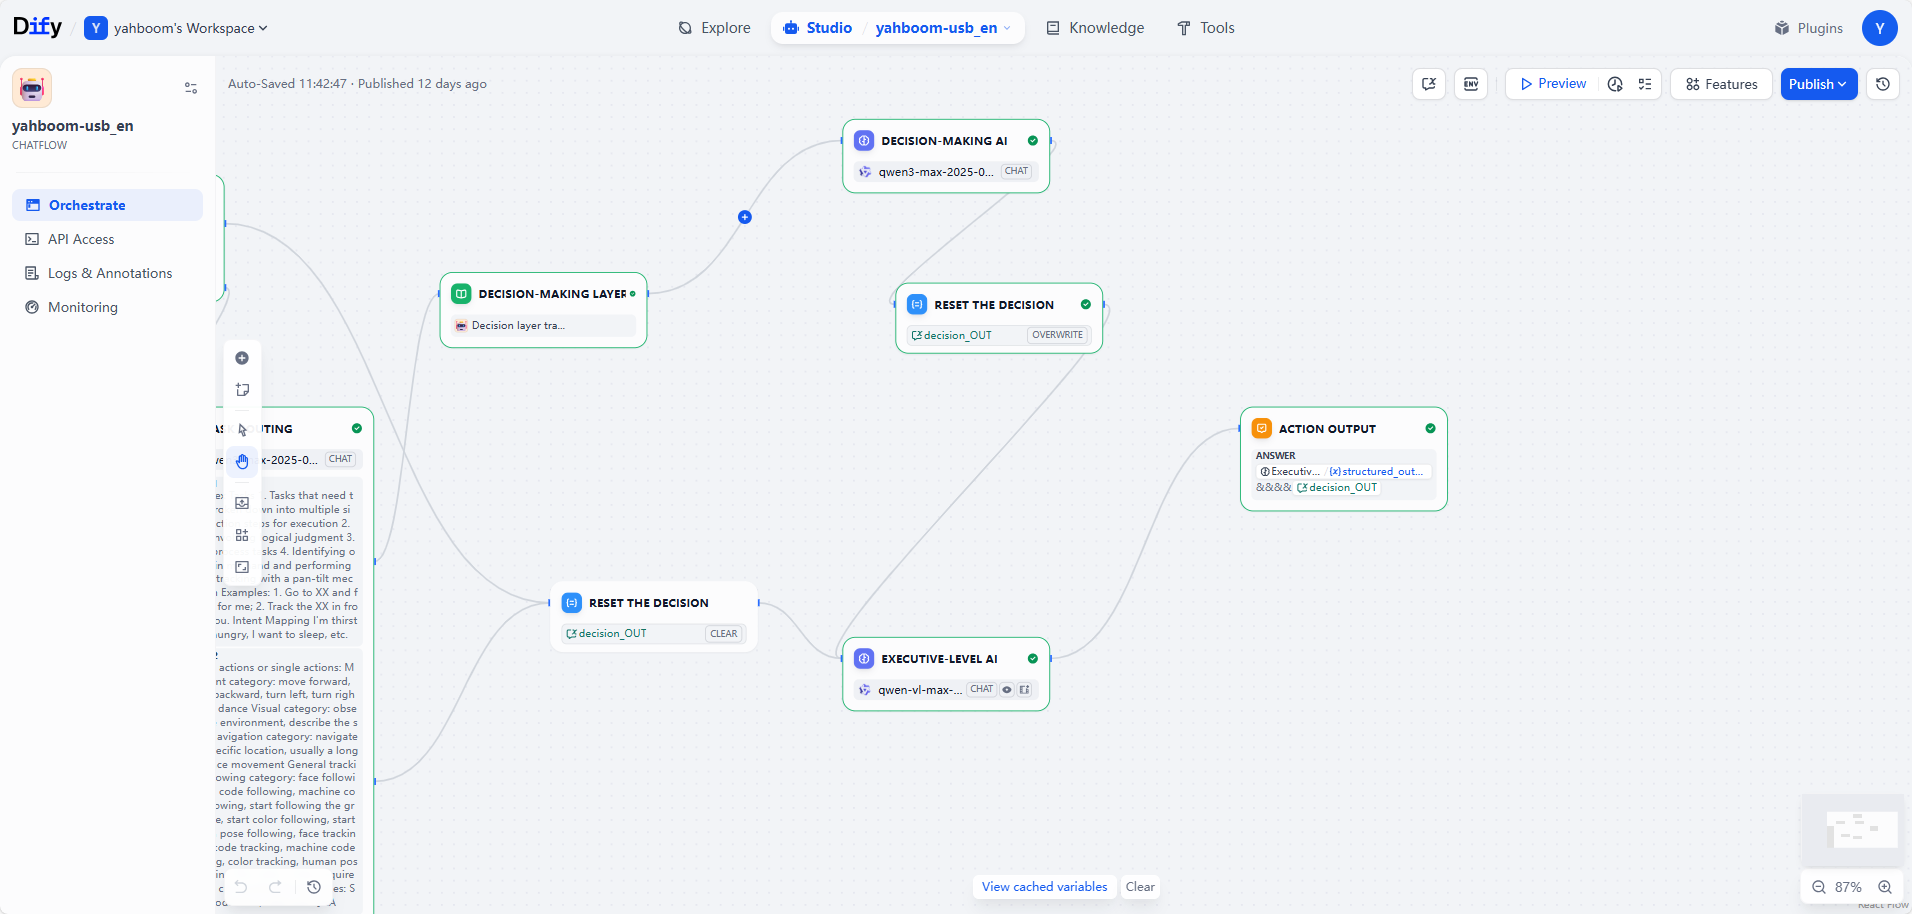
Task: Switch to hand pan mode
Action: pos(242,461)
